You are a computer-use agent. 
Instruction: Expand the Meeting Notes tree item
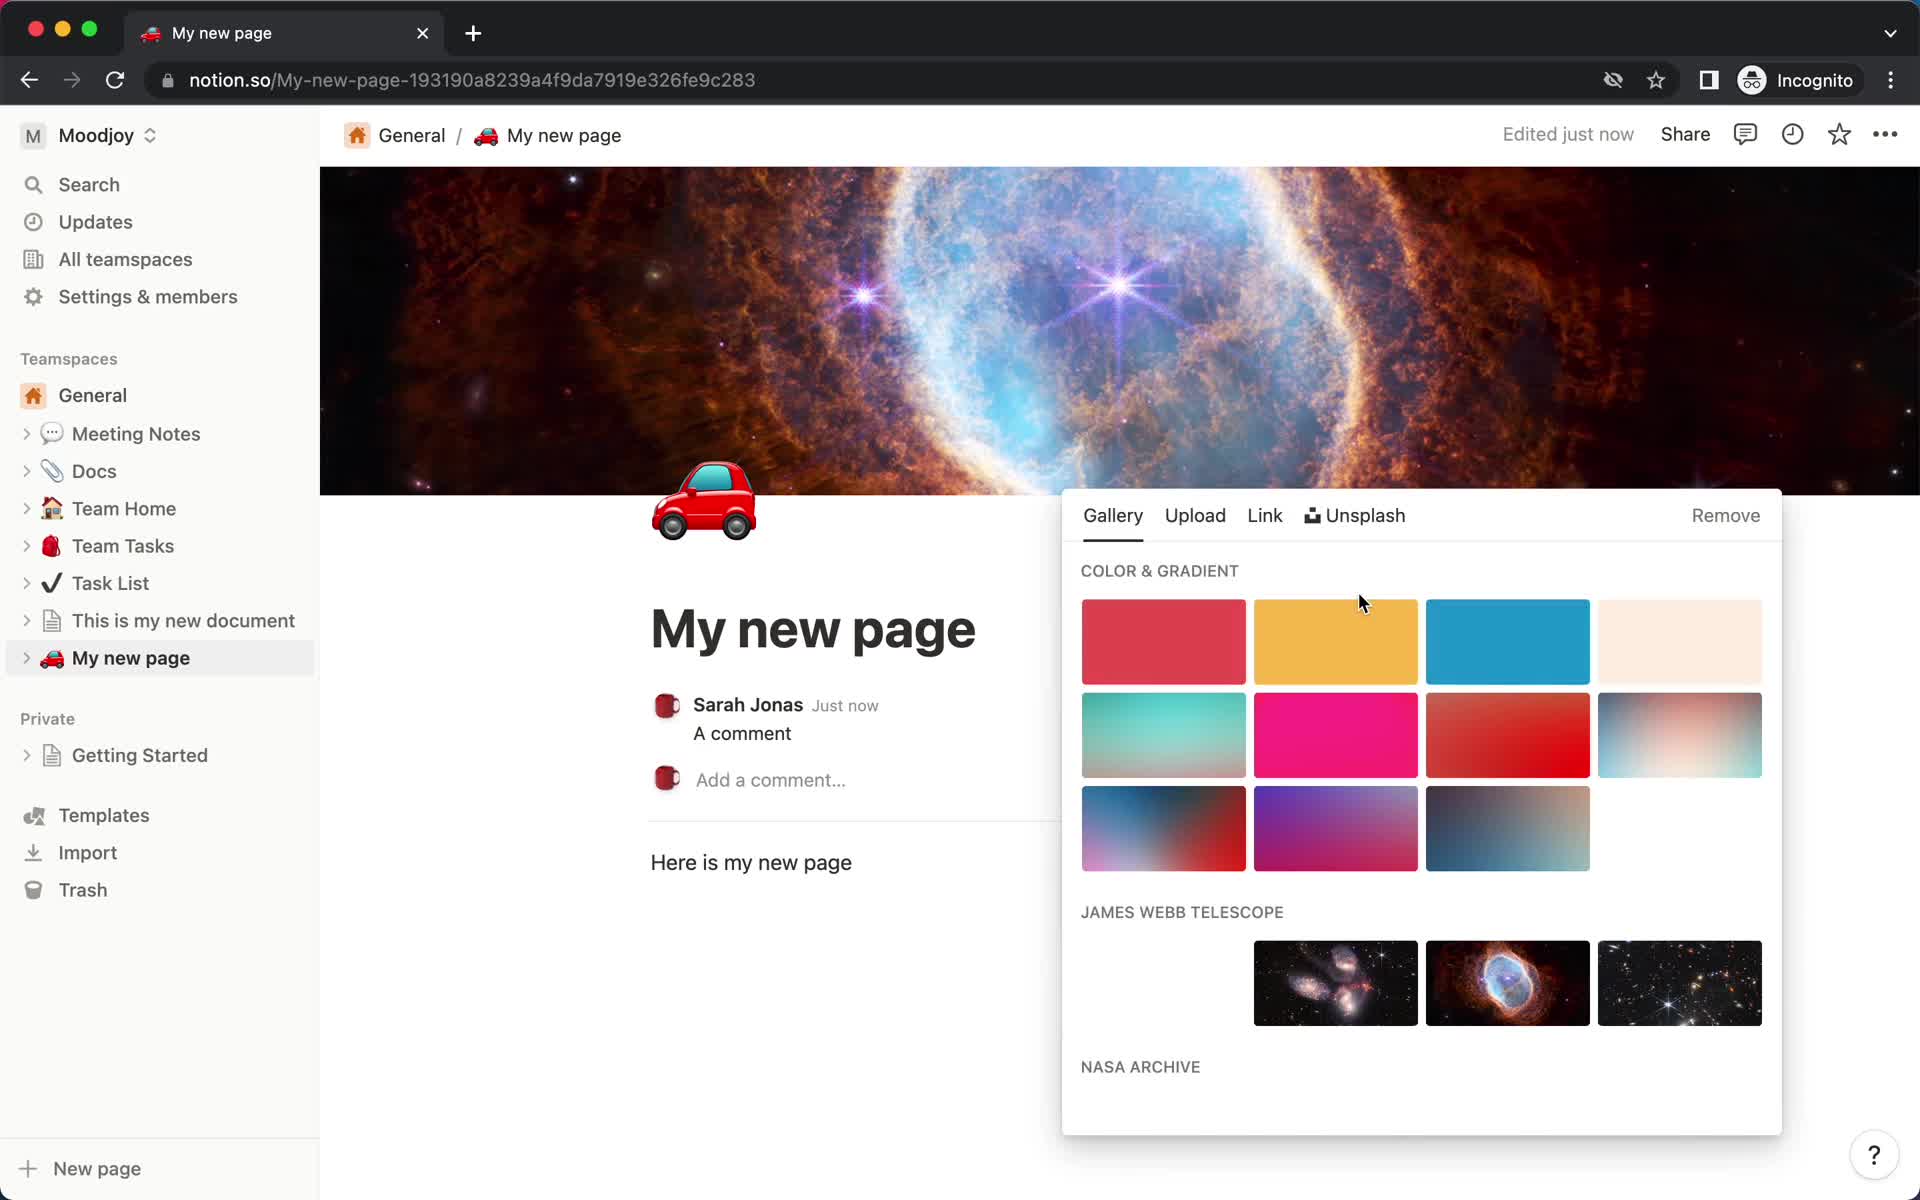tap(26, 434)
